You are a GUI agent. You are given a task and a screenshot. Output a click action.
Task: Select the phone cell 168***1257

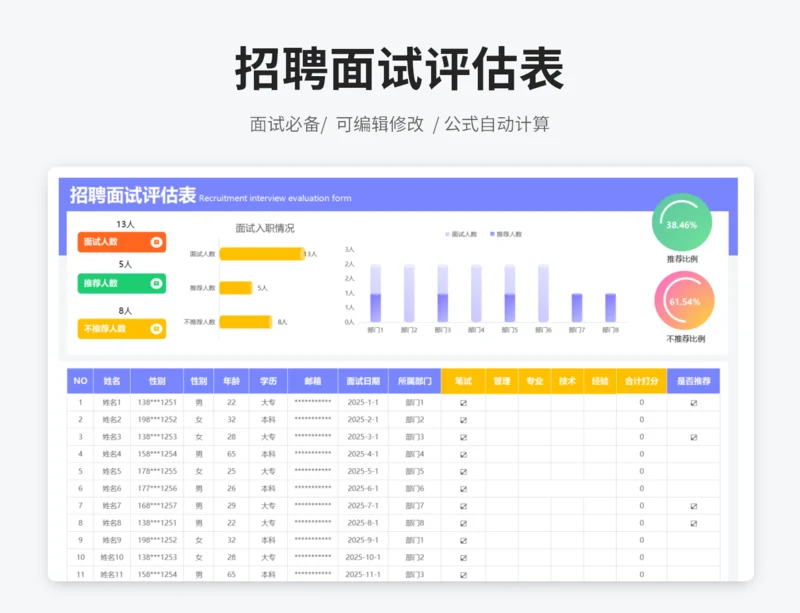(157, 506)
